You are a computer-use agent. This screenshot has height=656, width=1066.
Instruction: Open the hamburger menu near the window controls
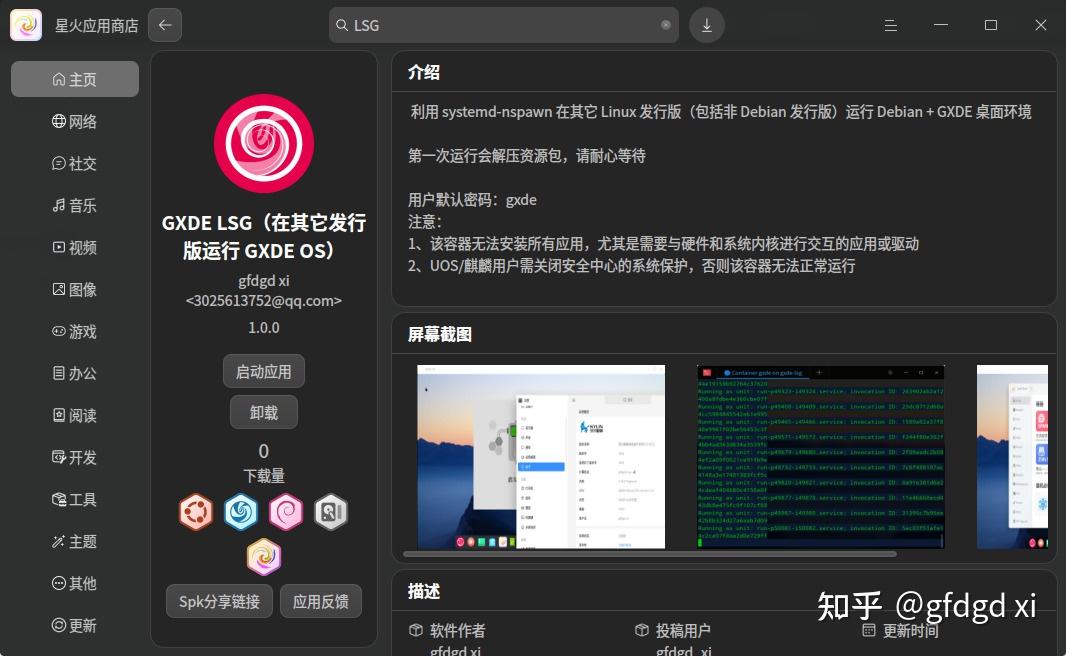(890, 25)
